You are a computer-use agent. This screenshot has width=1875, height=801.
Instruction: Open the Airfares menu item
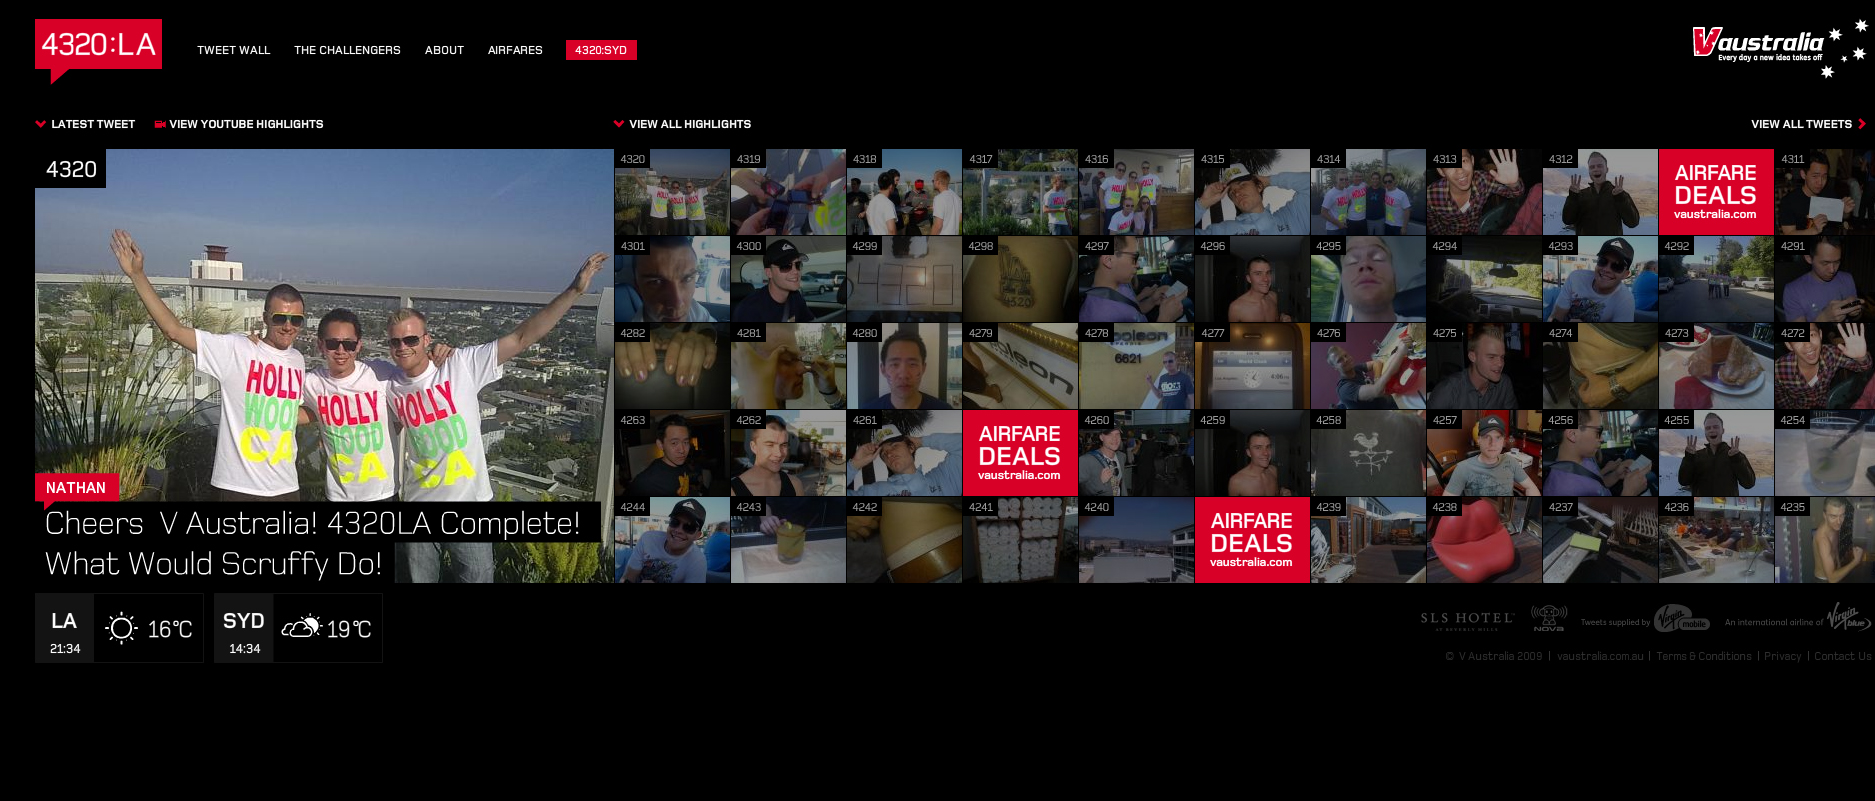tap(515, 50)
